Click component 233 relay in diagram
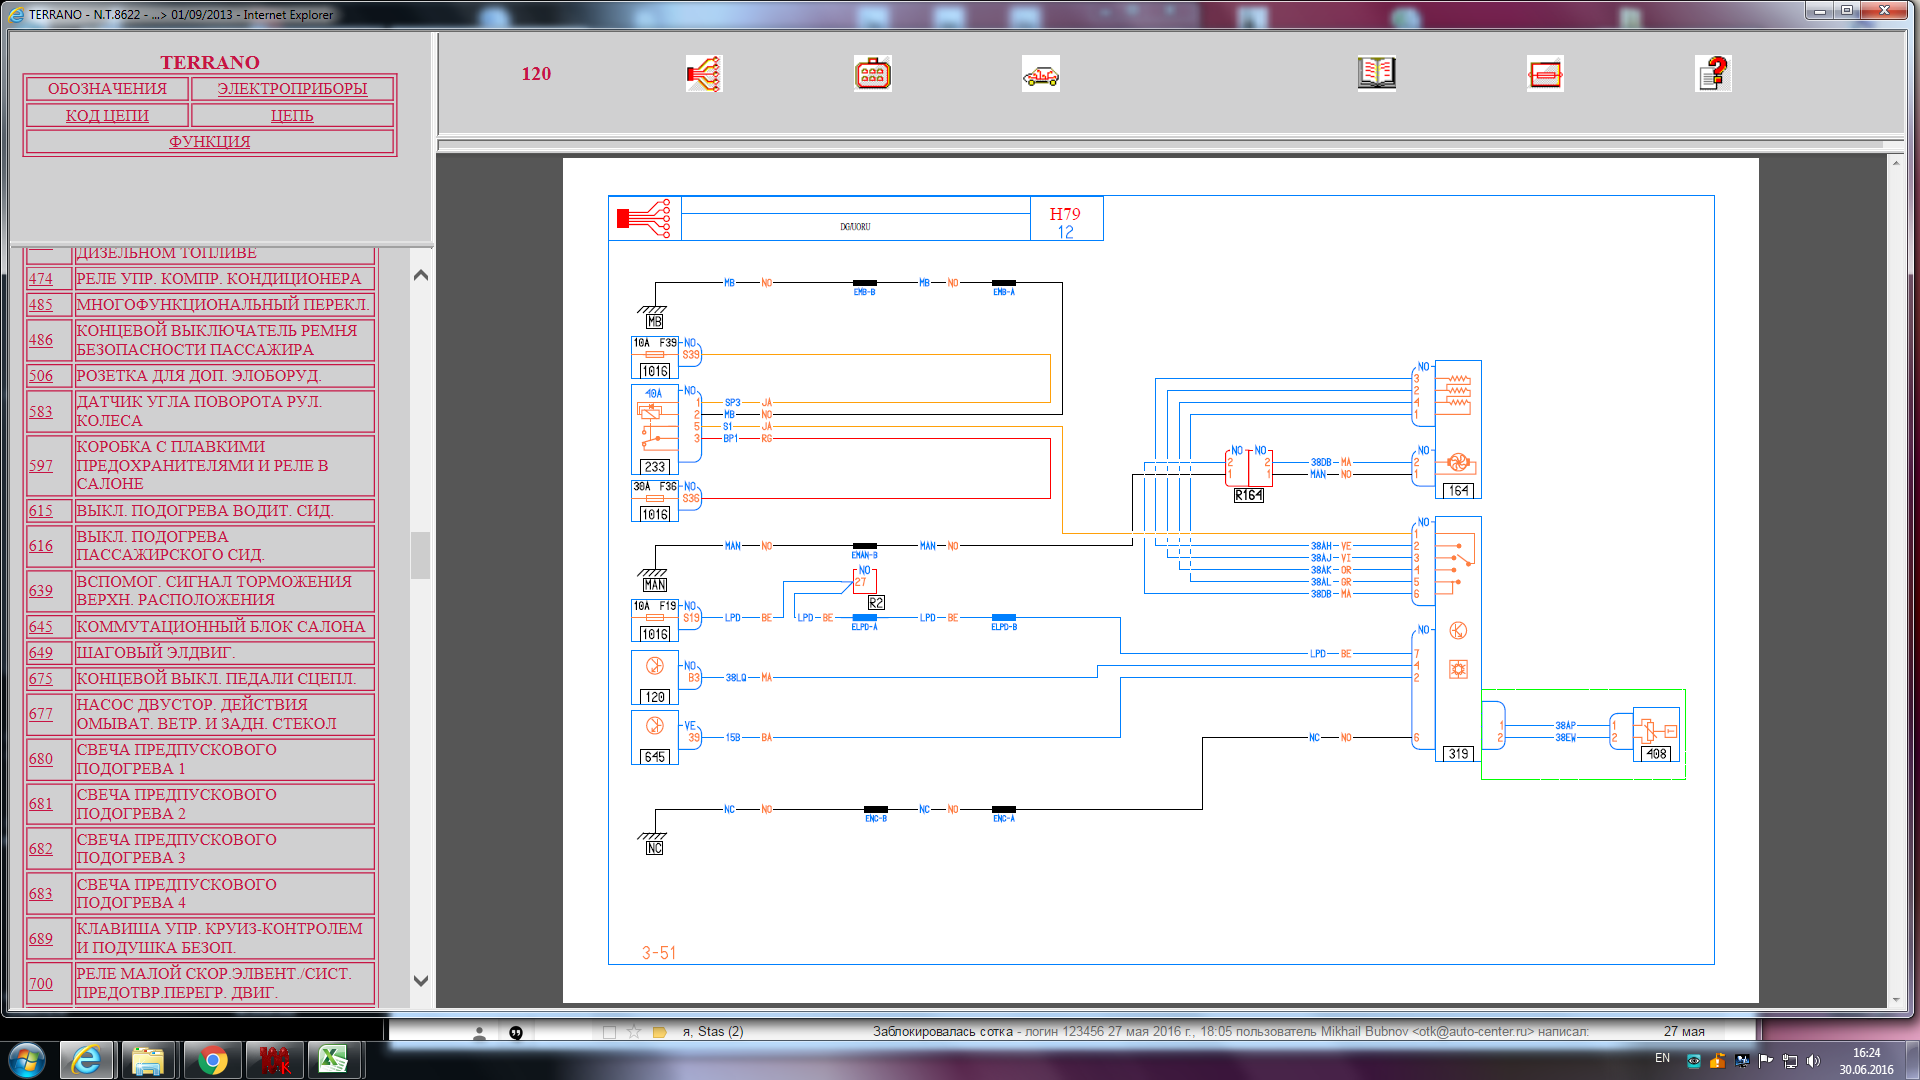 click(655, 429)
